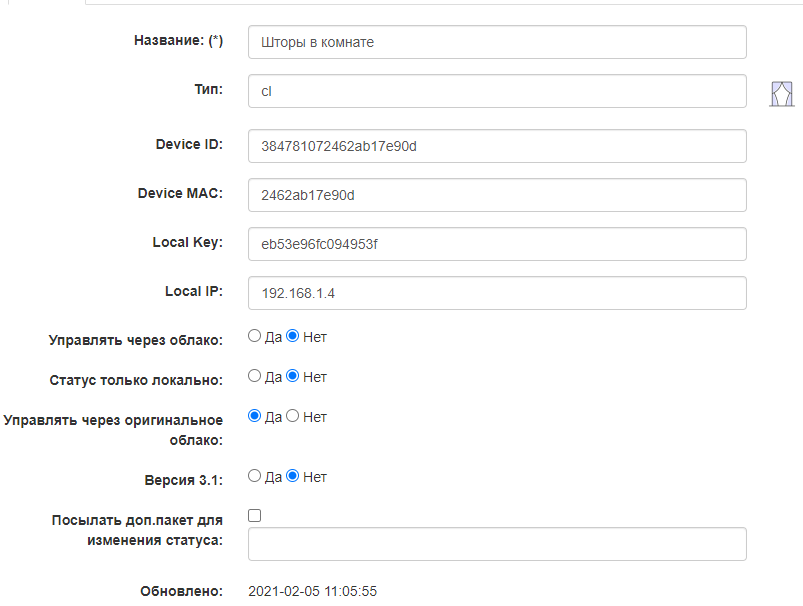Click into the Device ID field

pyautogui.click(x=497, y=146)
